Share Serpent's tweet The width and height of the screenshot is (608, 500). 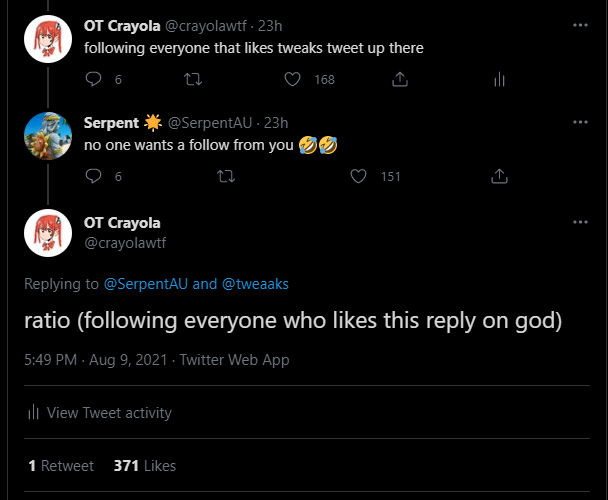coord(499,176)
